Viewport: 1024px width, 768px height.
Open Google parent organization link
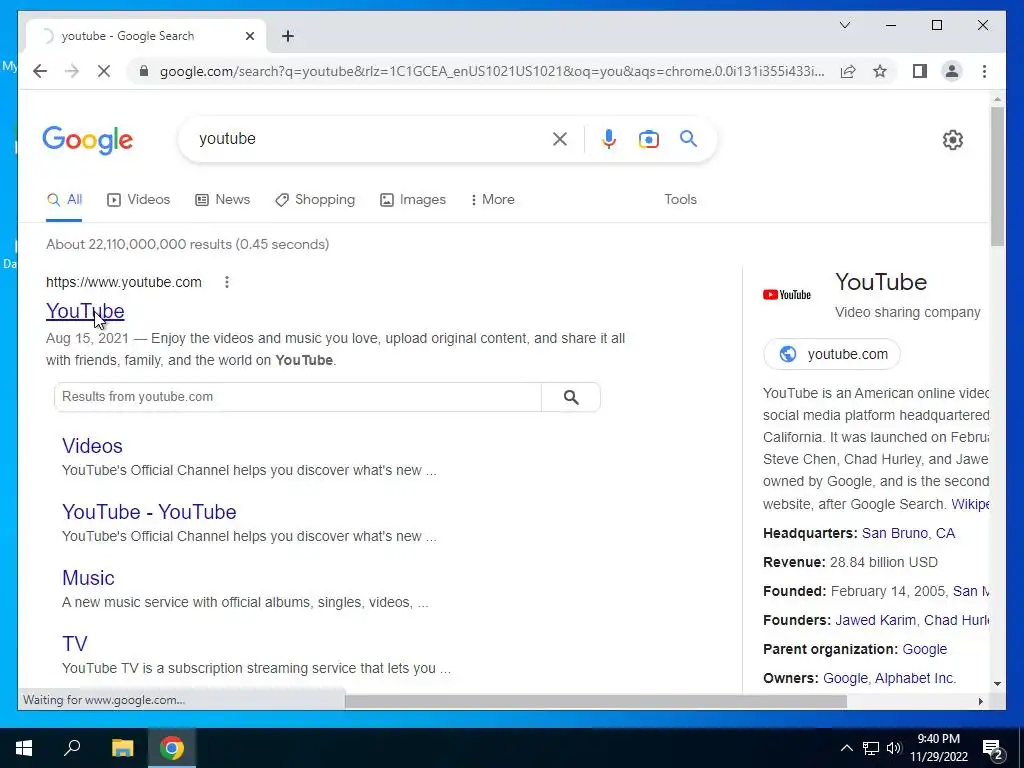coord(924,649)
